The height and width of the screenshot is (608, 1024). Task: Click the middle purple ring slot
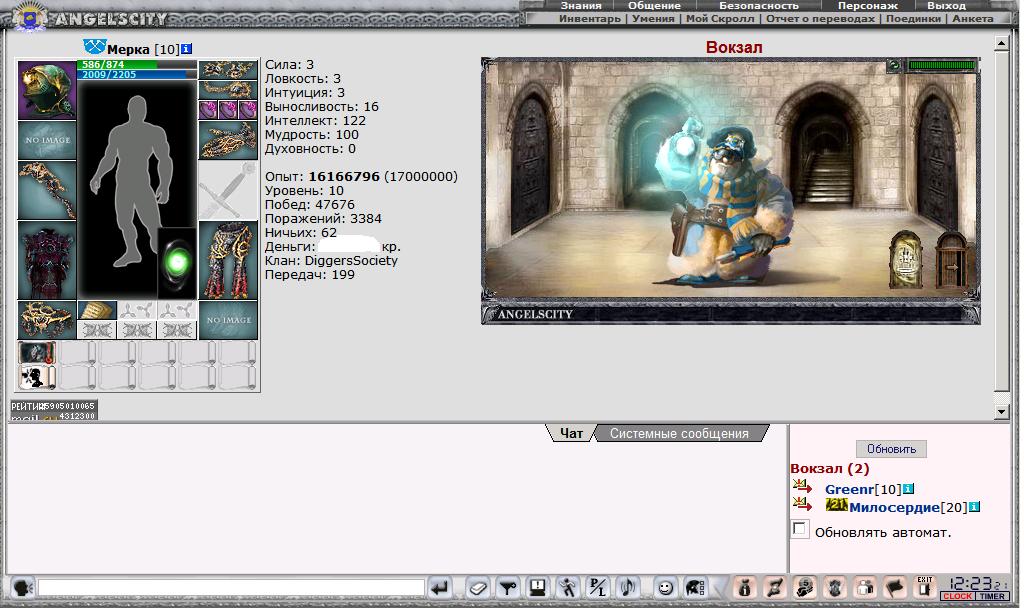pos(228,110)
